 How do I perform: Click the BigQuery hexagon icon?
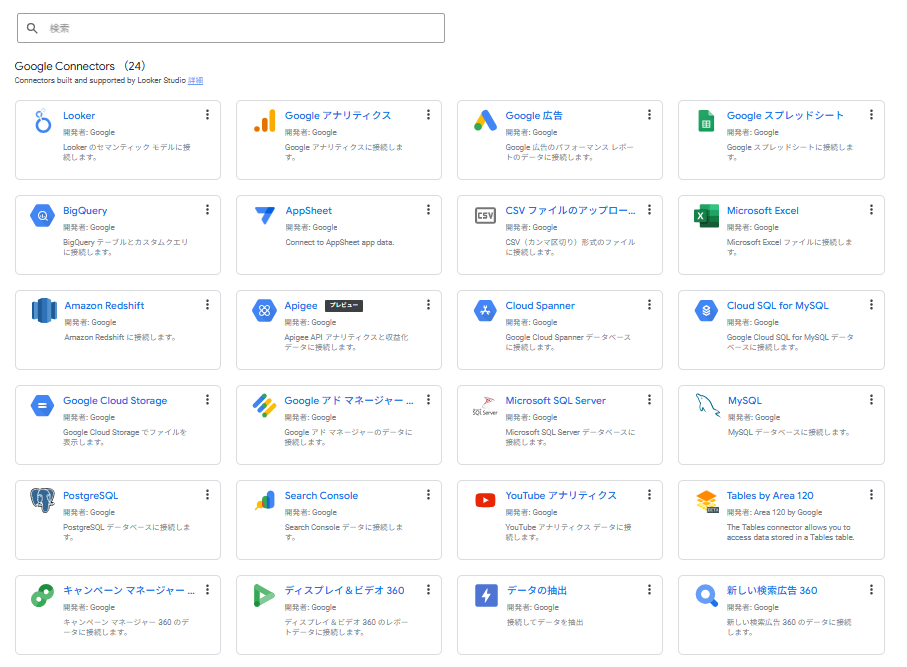42,216
